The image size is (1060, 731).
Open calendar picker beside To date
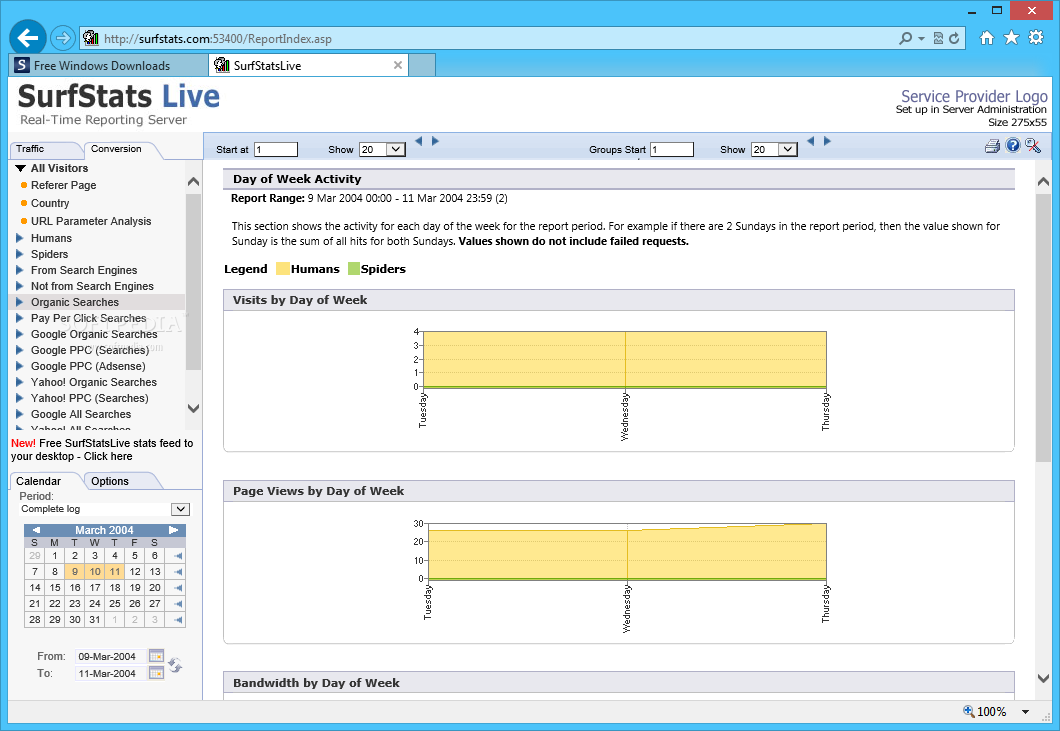[x=156, y=673]
